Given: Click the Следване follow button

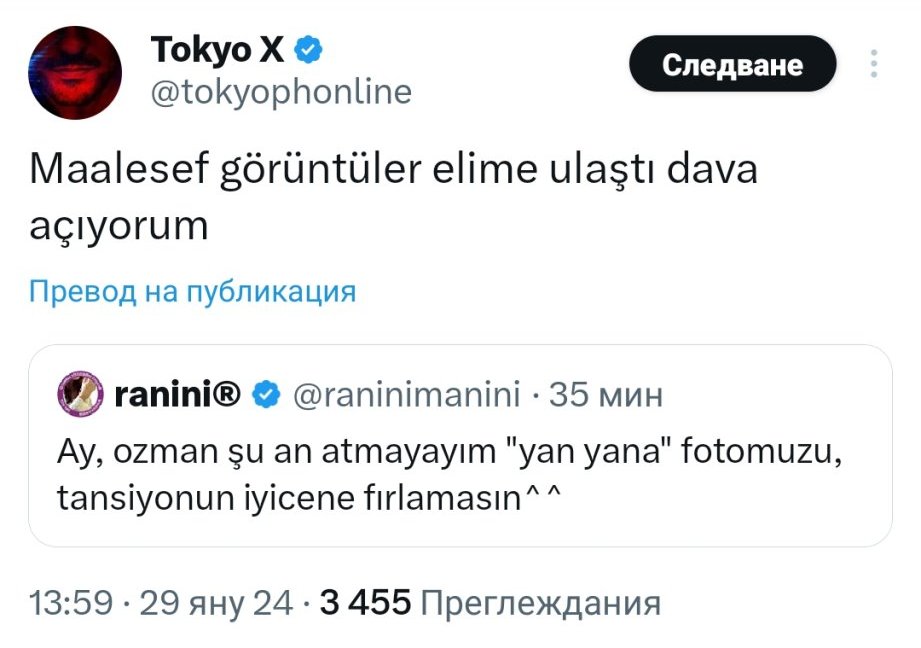Looking at the screenshot, I should pos(732,63).
